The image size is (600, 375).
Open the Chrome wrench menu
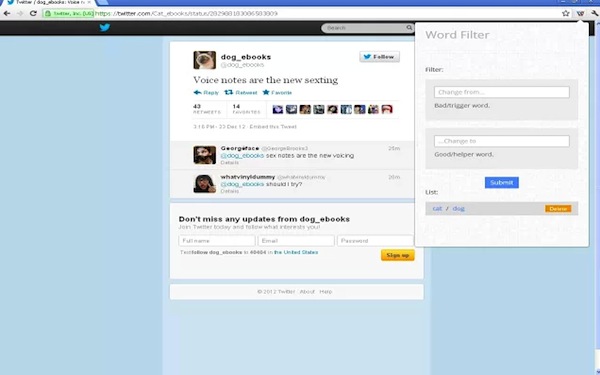pyautogui.click(x=594, y=13)
